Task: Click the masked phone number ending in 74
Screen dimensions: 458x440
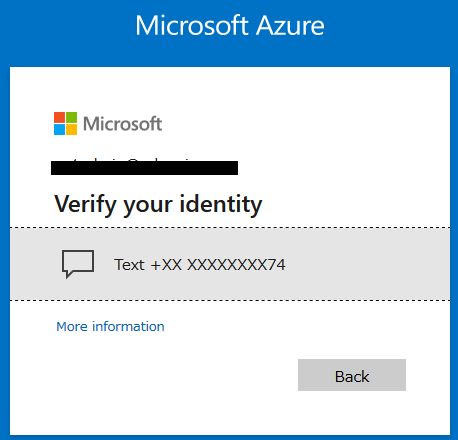Action: (x=218, y=265)
